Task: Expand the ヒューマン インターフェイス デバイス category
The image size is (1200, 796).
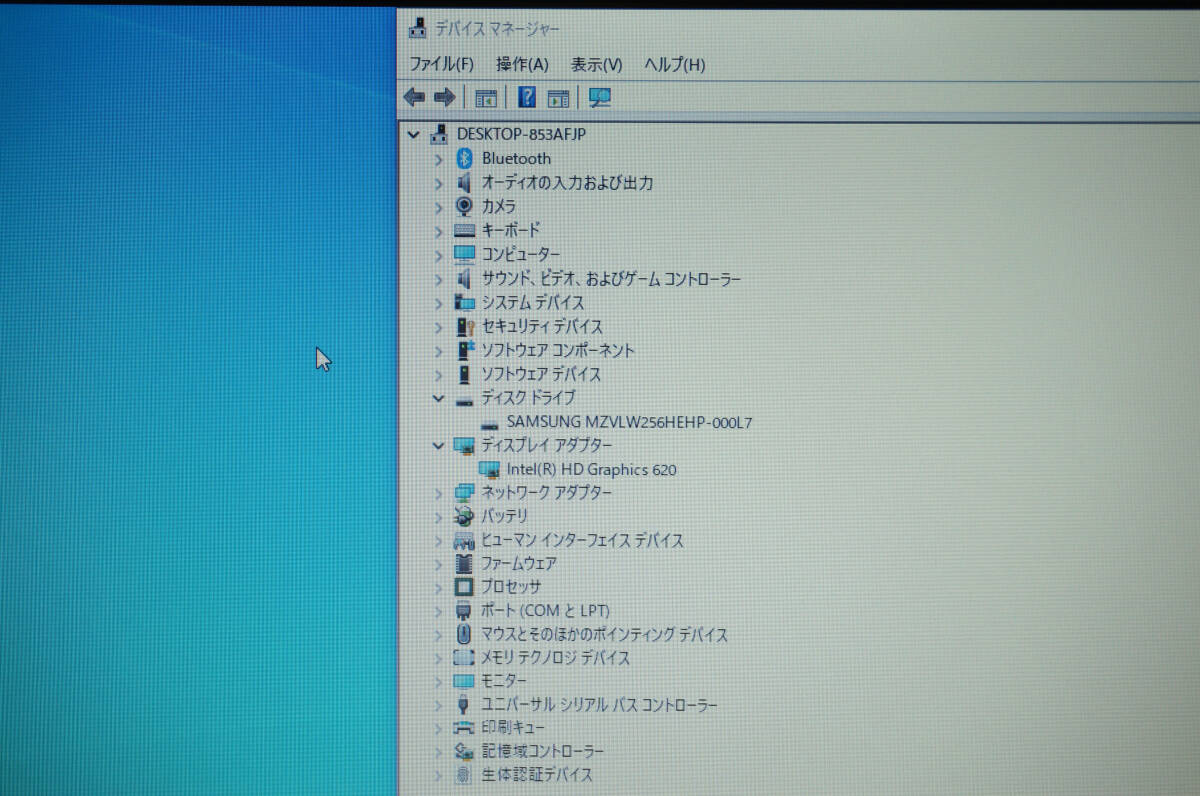Action: click(438, 540)
